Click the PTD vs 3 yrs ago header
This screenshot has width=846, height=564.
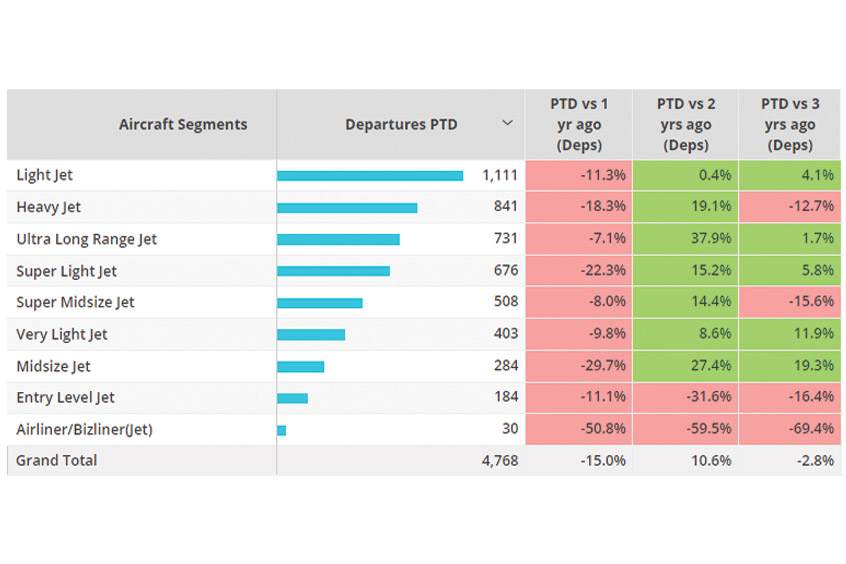pyautogui.click(x=788, y=125)
